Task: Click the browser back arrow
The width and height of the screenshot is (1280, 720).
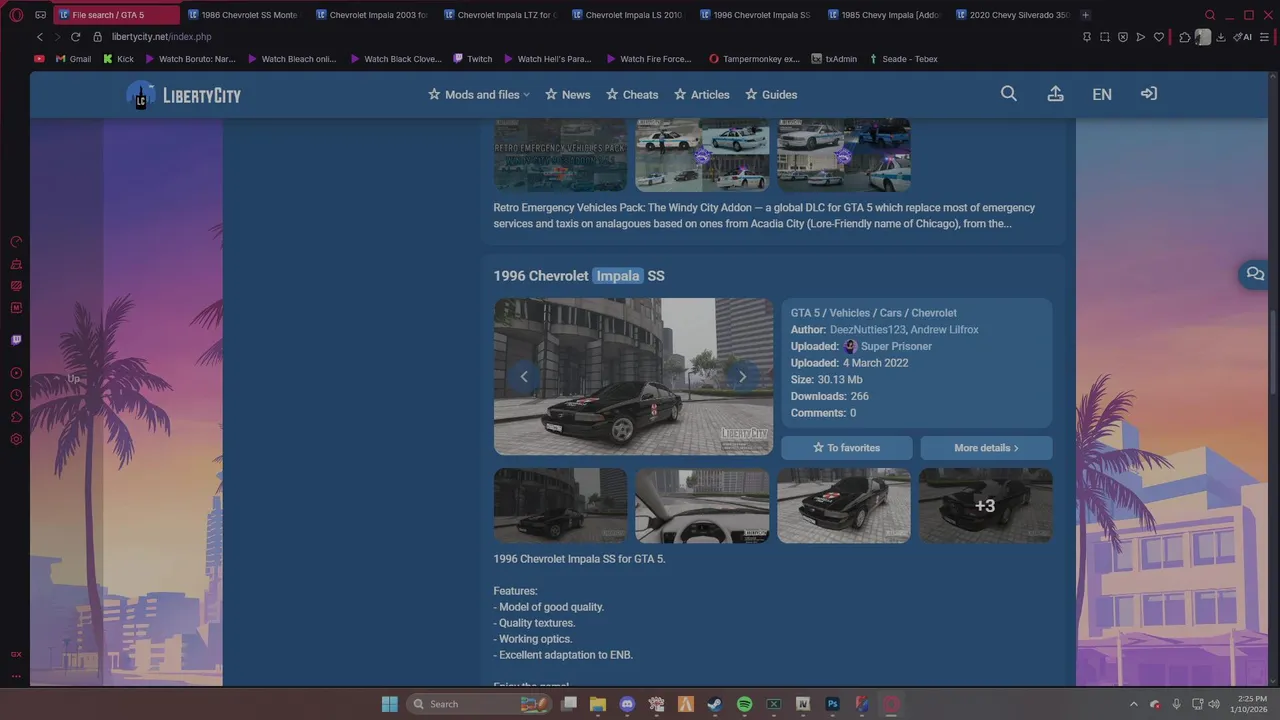Action: pyautogui.click(x=40, y=37)
